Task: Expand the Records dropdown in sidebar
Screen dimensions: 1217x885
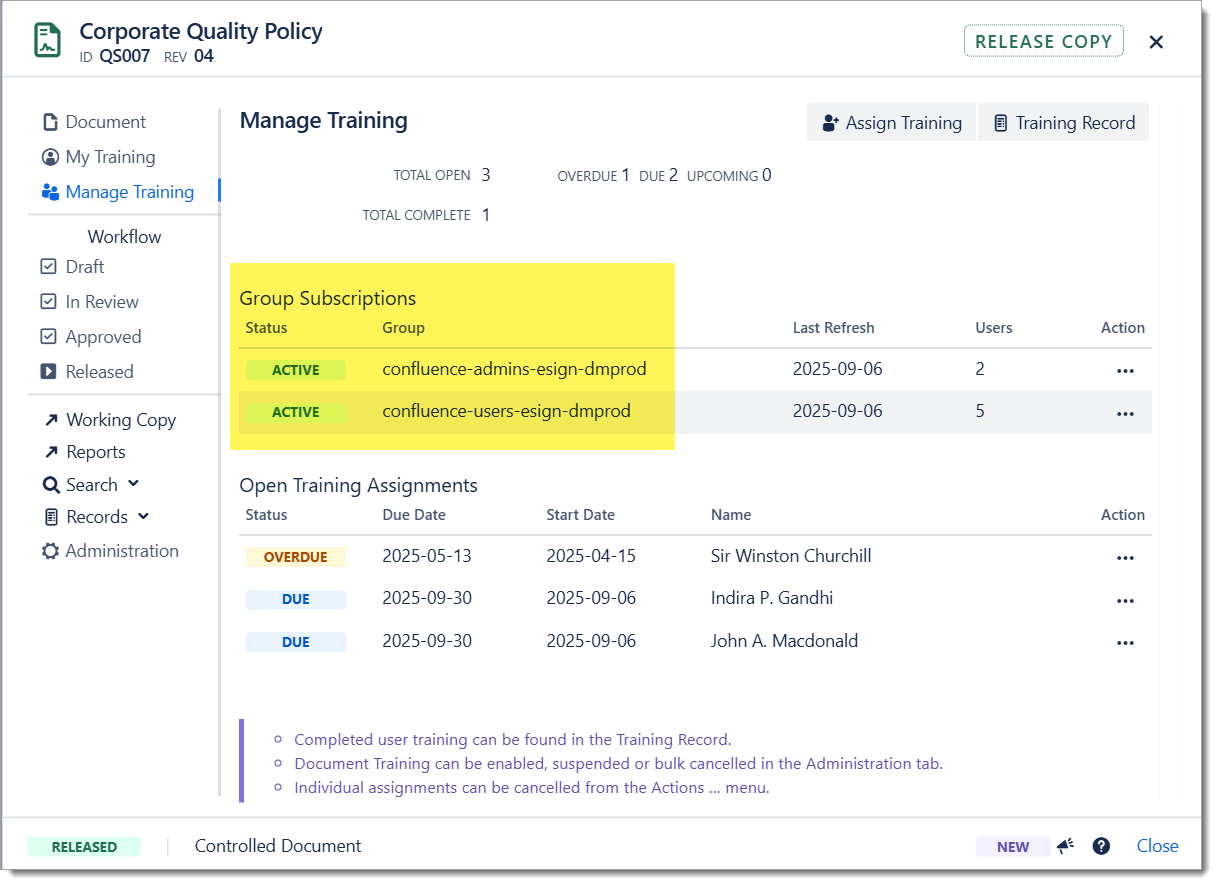Action: click(x=96, y=517)
